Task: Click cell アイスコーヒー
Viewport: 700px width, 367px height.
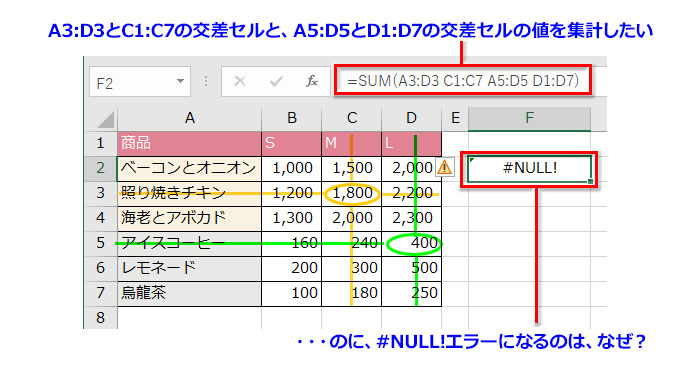Action: point(189,243)
